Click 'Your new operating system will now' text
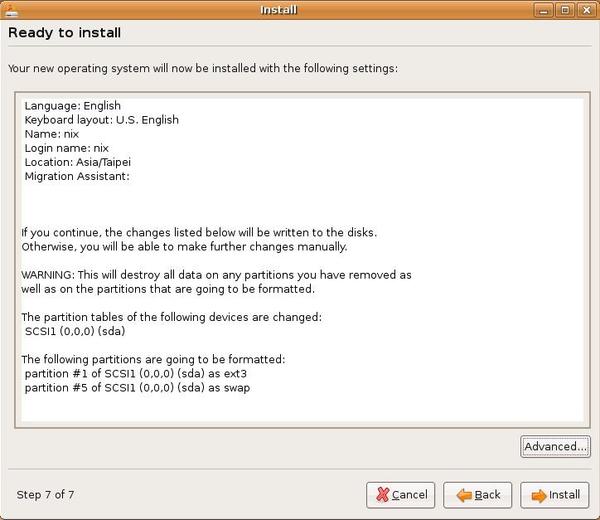600x520 pixels. 203,68
